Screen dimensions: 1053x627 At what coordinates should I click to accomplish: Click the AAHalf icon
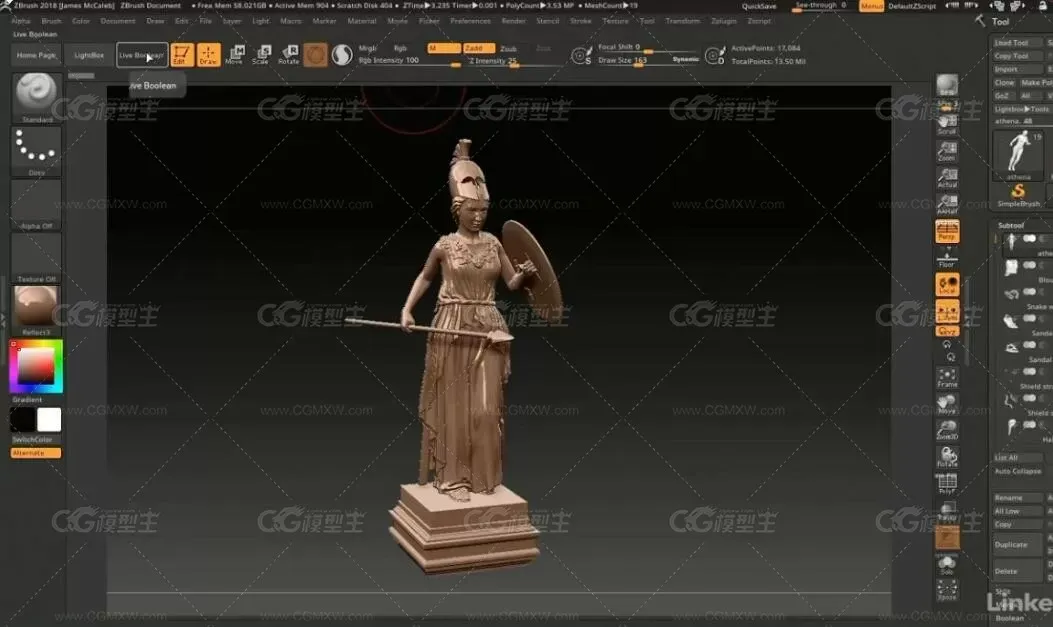click(947, 204)
